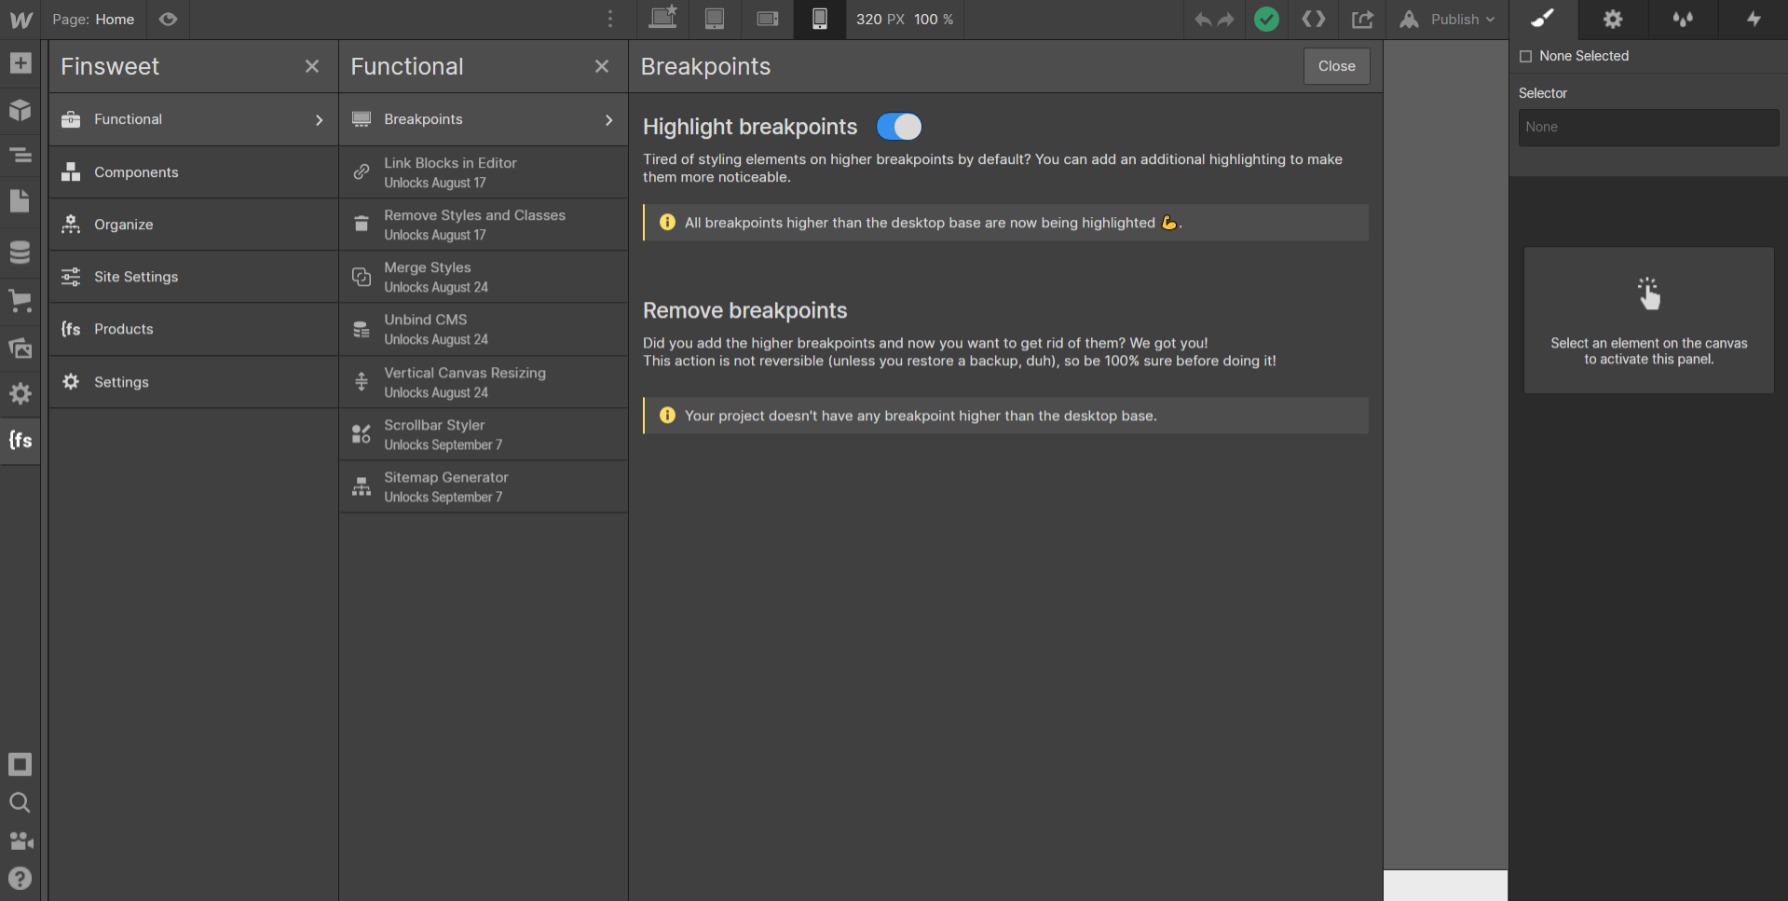The image size is (1788, 901).
Task: Turn off Highlight breakpoints switch
Action: (899, 127)
